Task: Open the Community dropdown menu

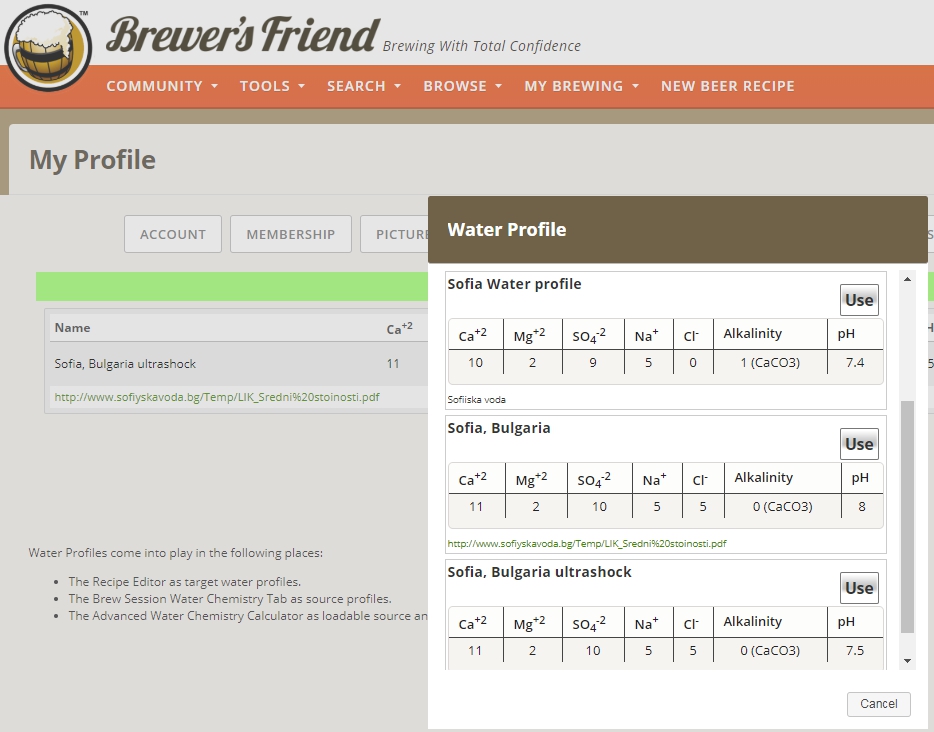Action: [x=162, y=86]
